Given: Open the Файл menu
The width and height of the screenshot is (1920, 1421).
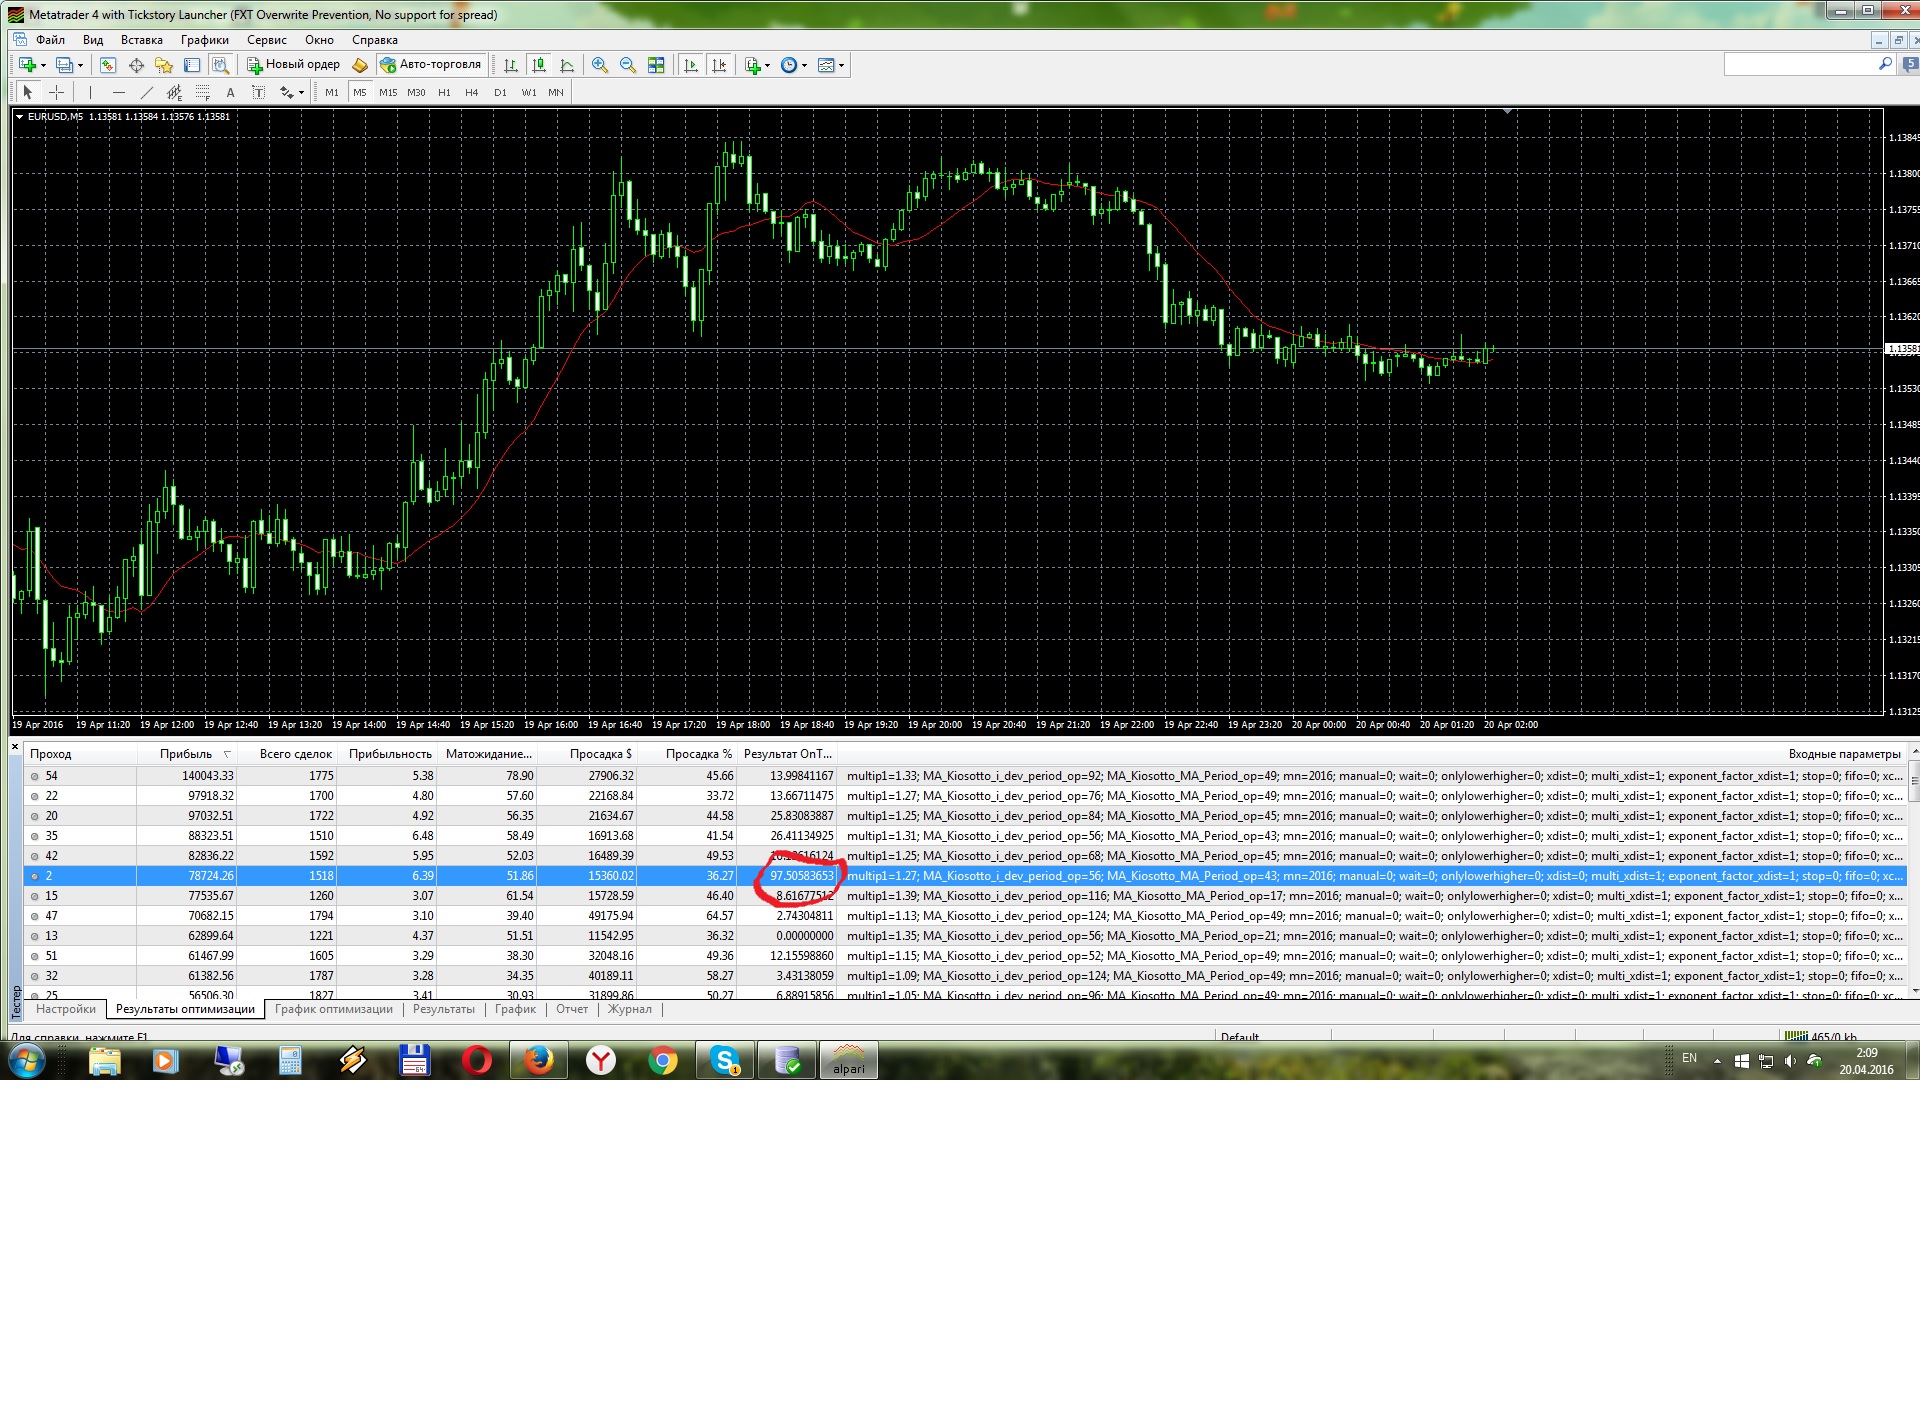Looking at the screenshot, I should pos(50,40).
